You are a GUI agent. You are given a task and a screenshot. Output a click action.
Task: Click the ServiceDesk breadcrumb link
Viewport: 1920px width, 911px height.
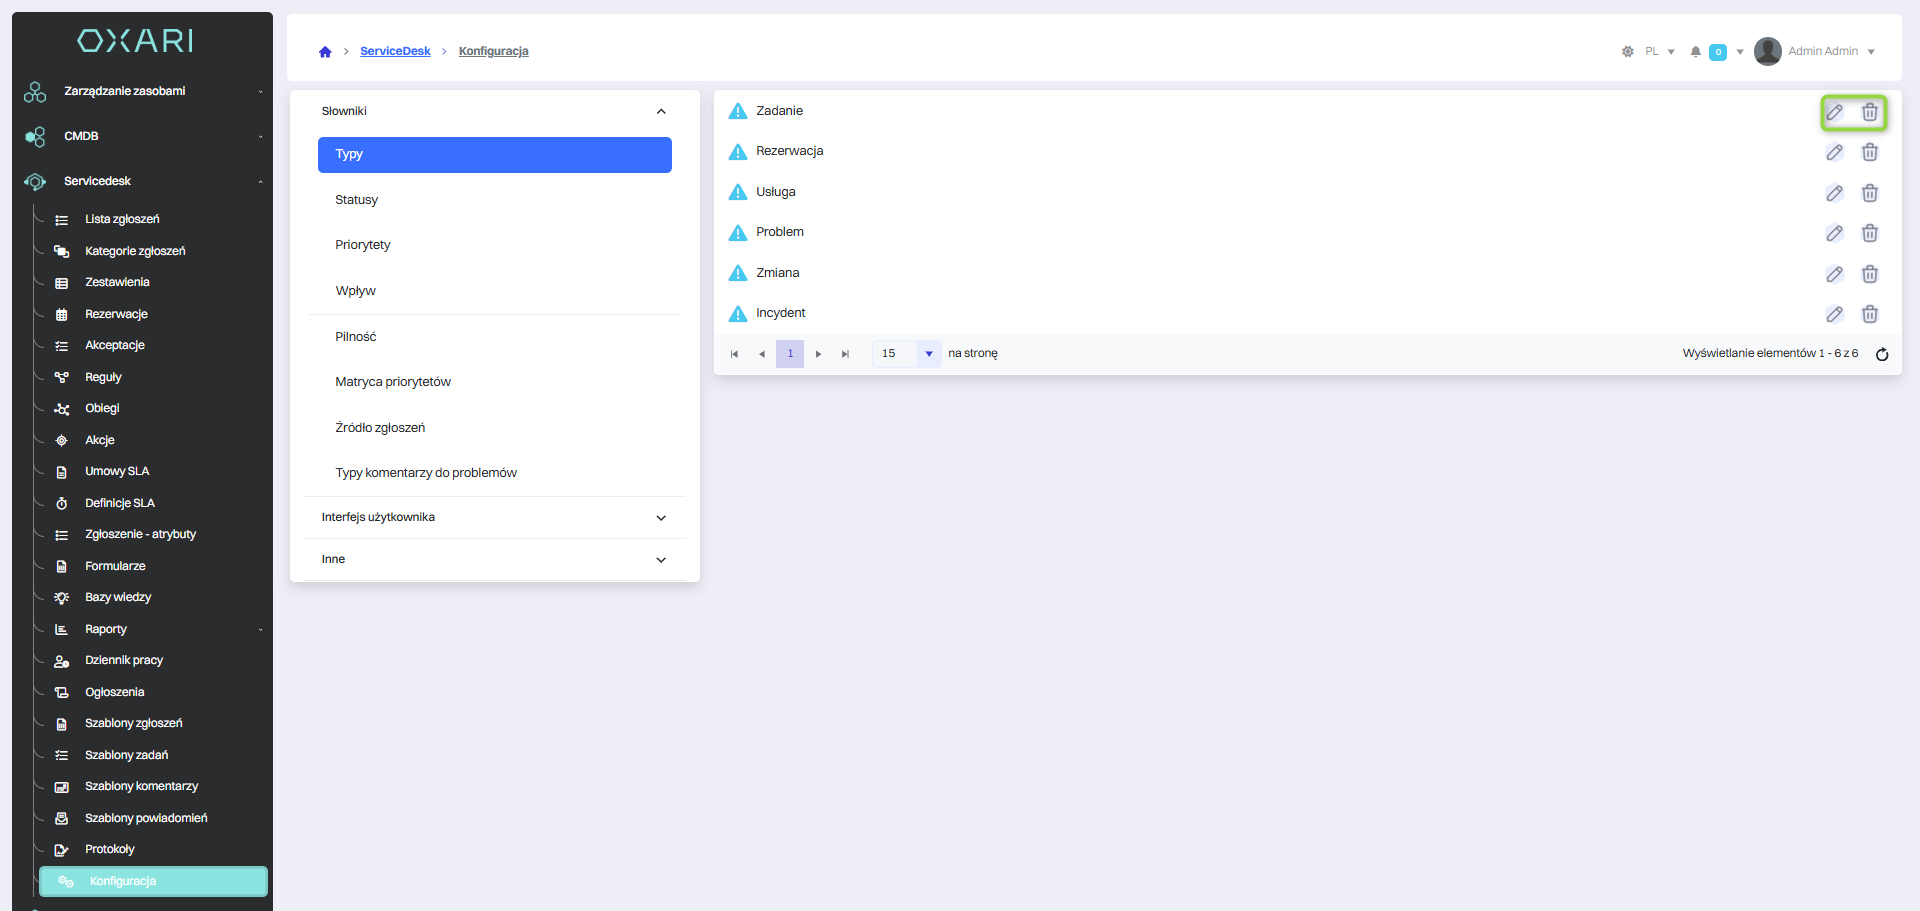(395, 51)
